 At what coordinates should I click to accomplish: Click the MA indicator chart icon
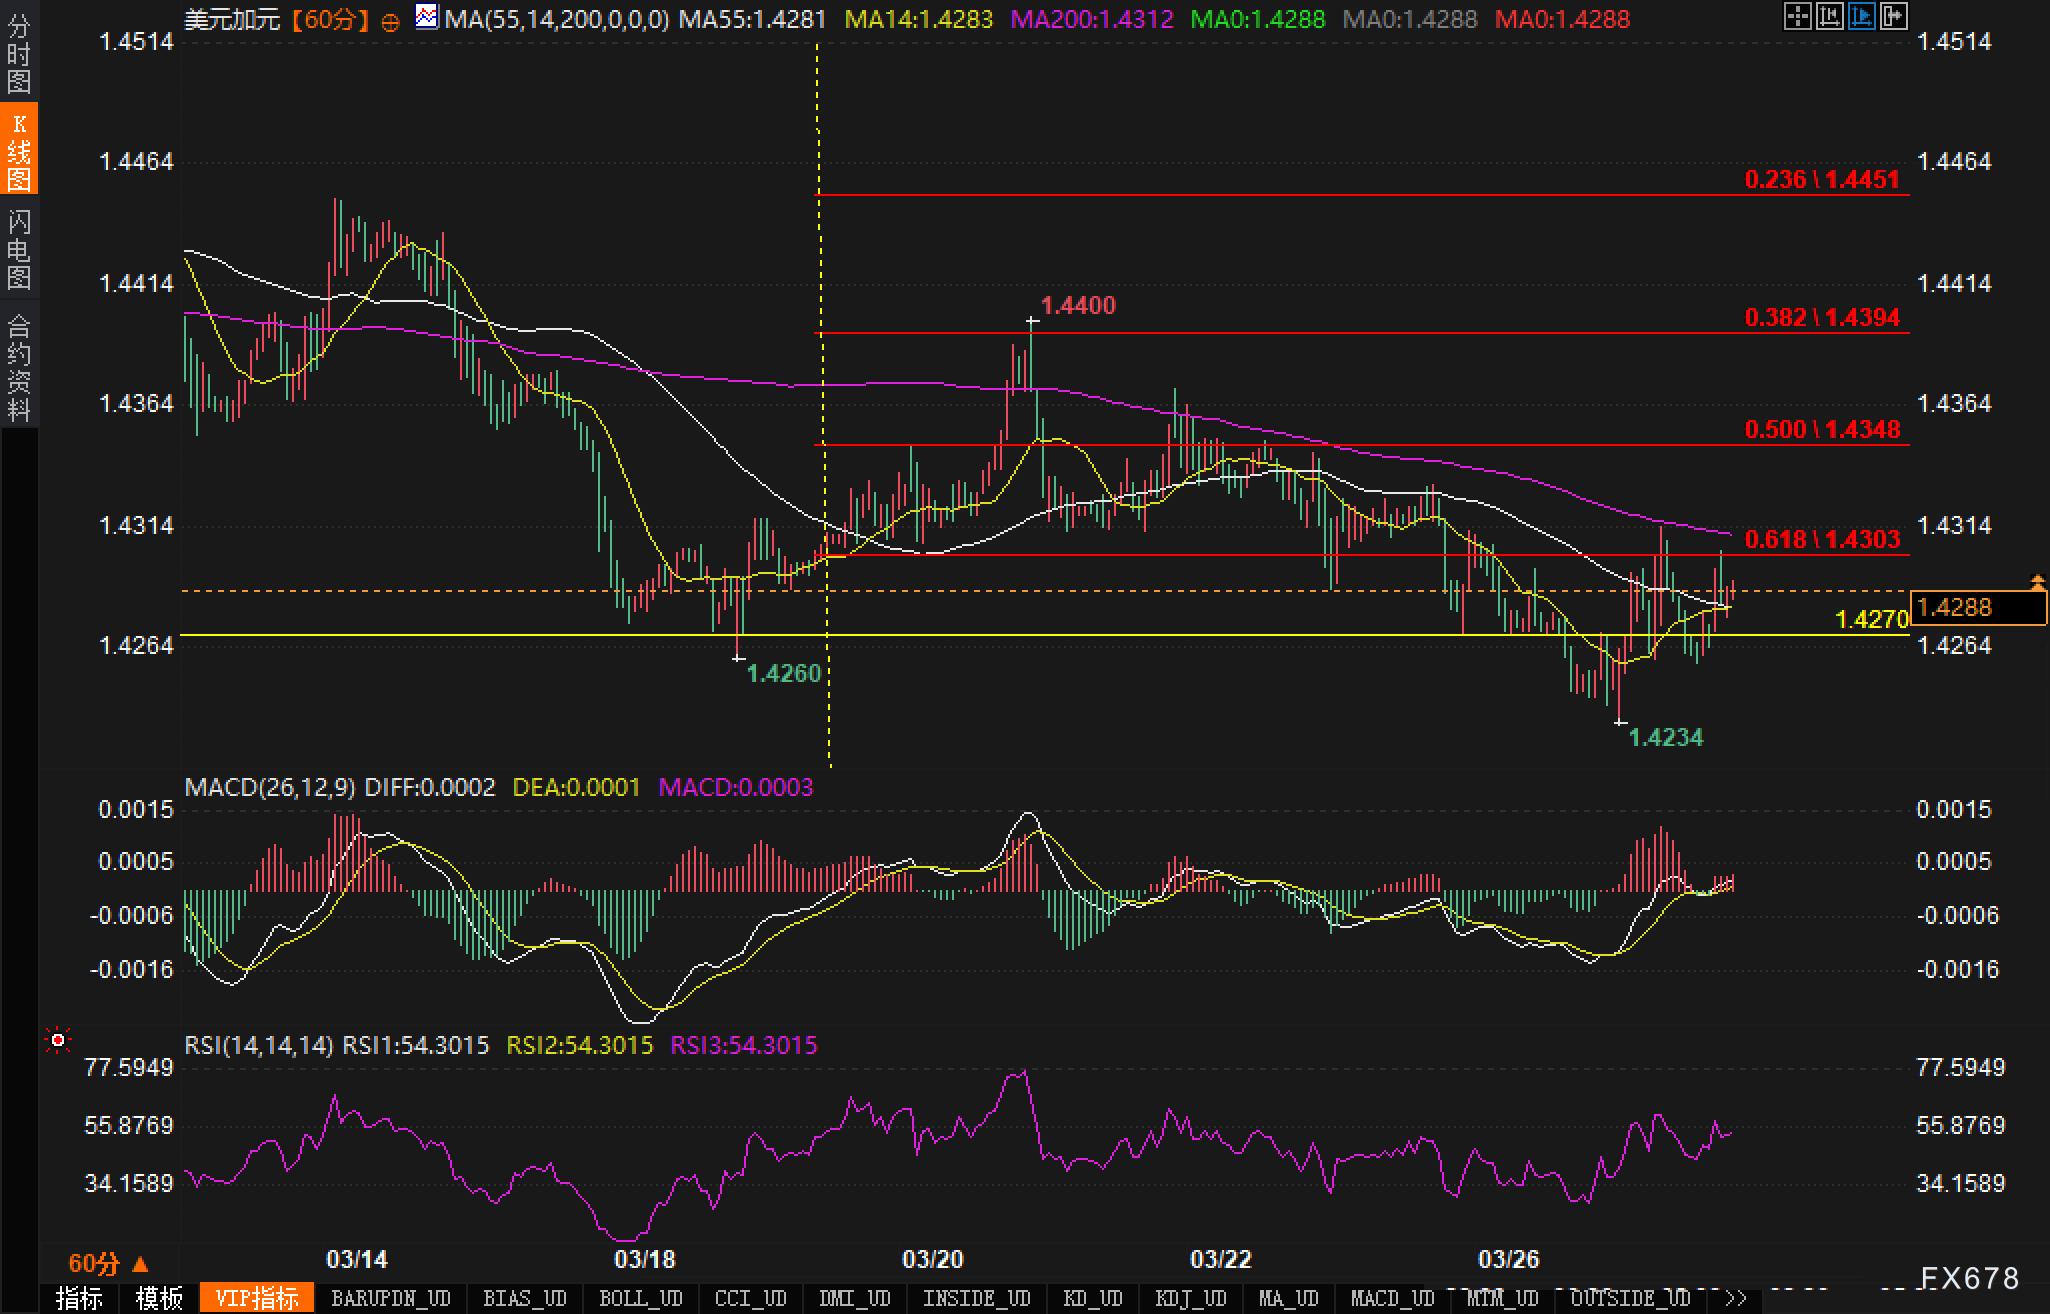pyautogui.click(x=427, y=17)
